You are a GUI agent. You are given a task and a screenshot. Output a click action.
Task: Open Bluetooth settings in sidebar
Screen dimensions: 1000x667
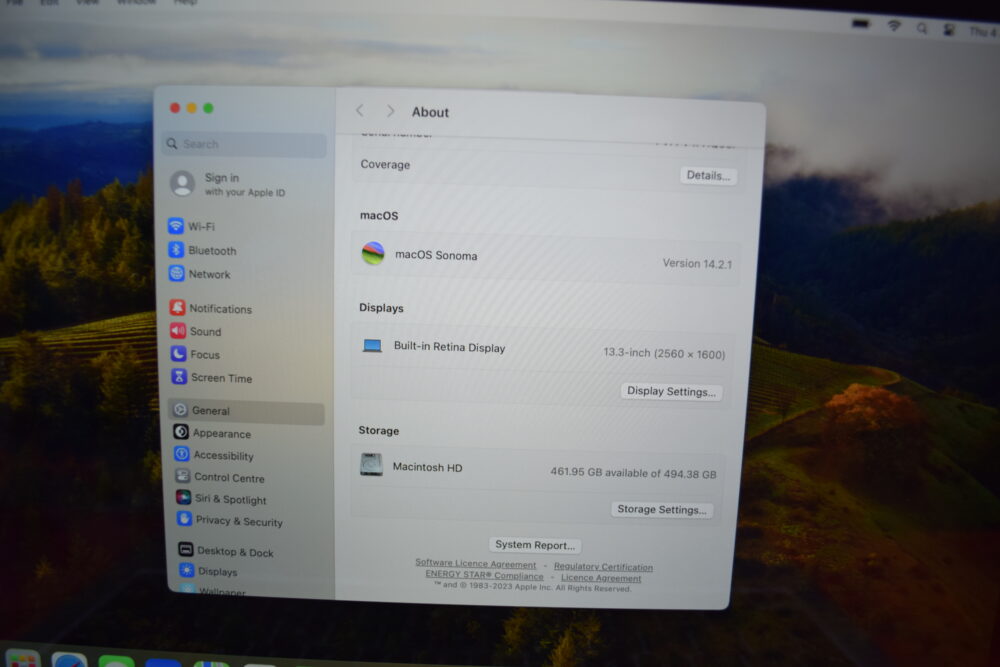[x=202, y=250]
